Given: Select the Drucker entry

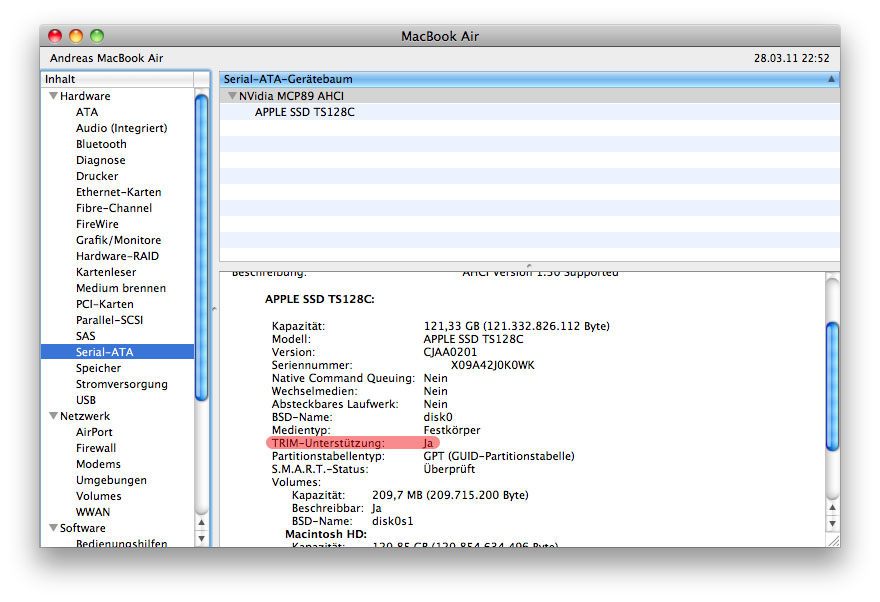Looking at the screenshot, I should [x=97, y=176].
